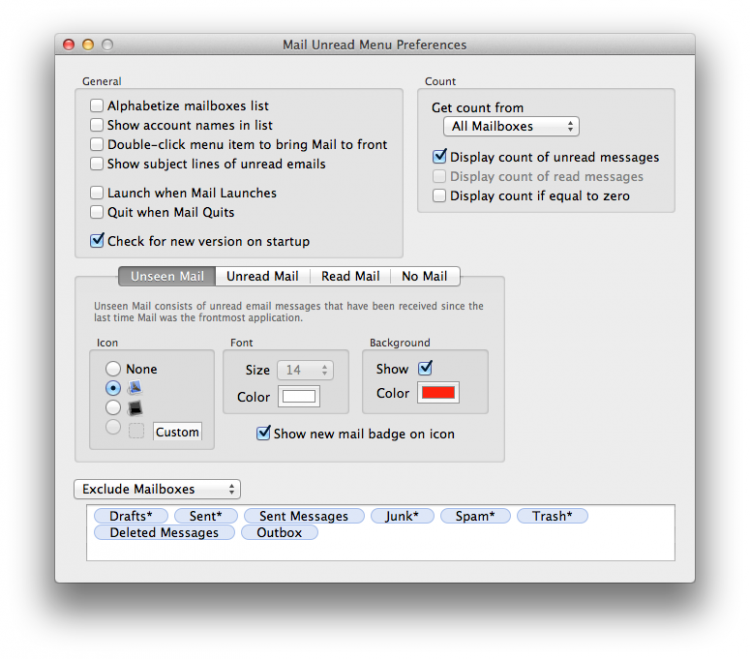The height and width of the screenshot is (659, 750).
Task: Select the Sent Messages token
Action: tap(304, 516)
